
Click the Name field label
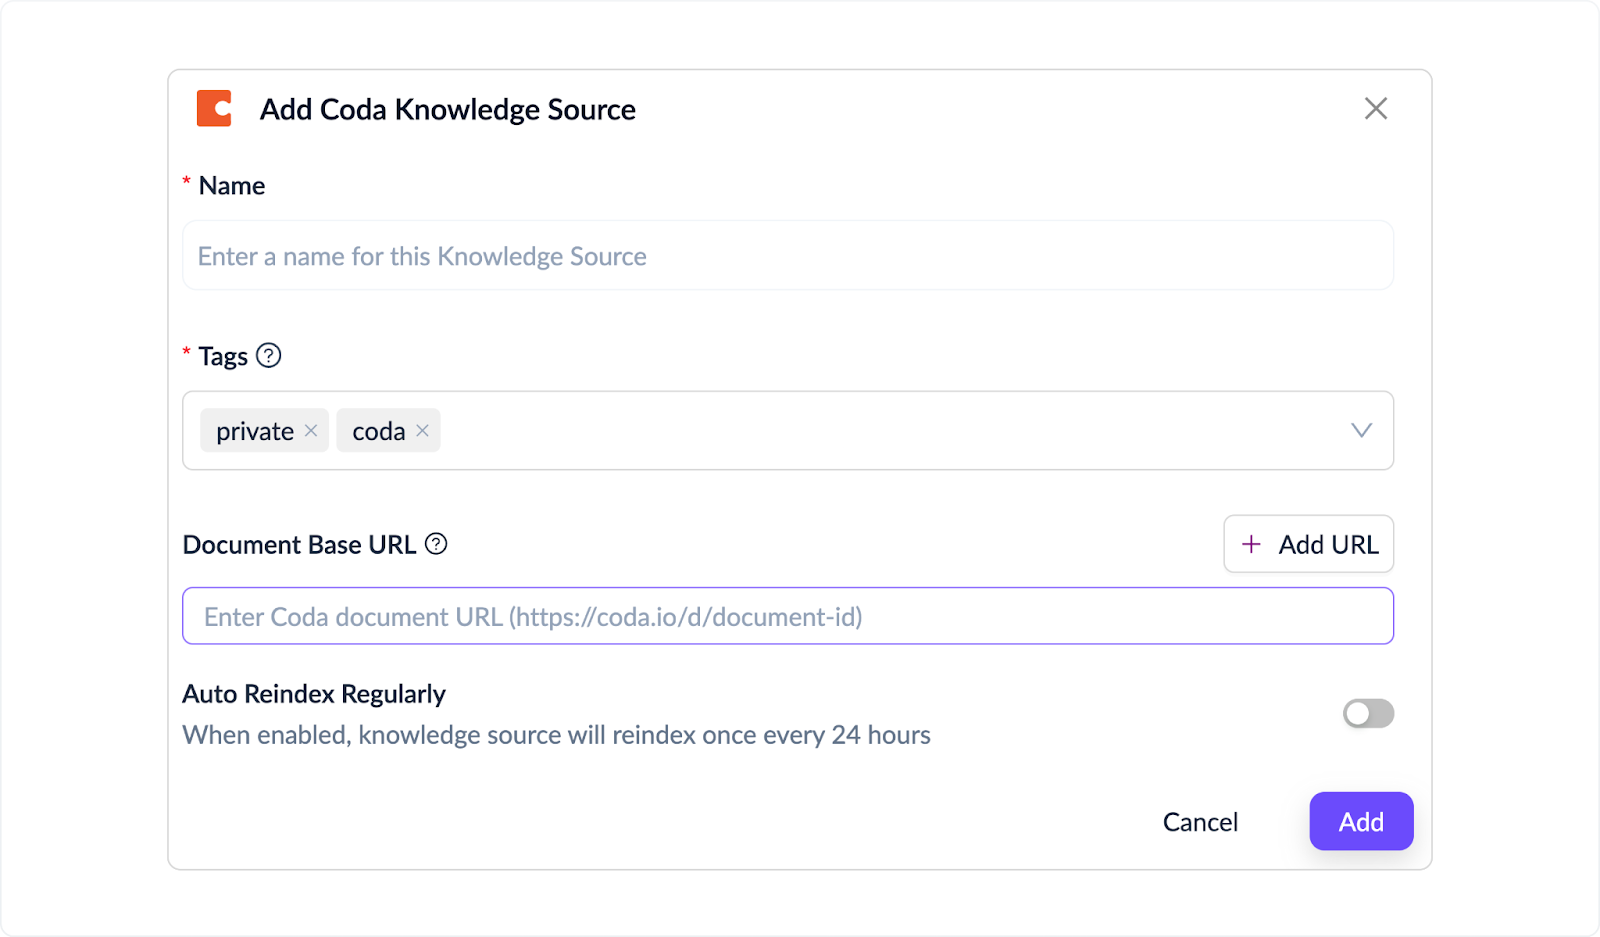(231, 186)
